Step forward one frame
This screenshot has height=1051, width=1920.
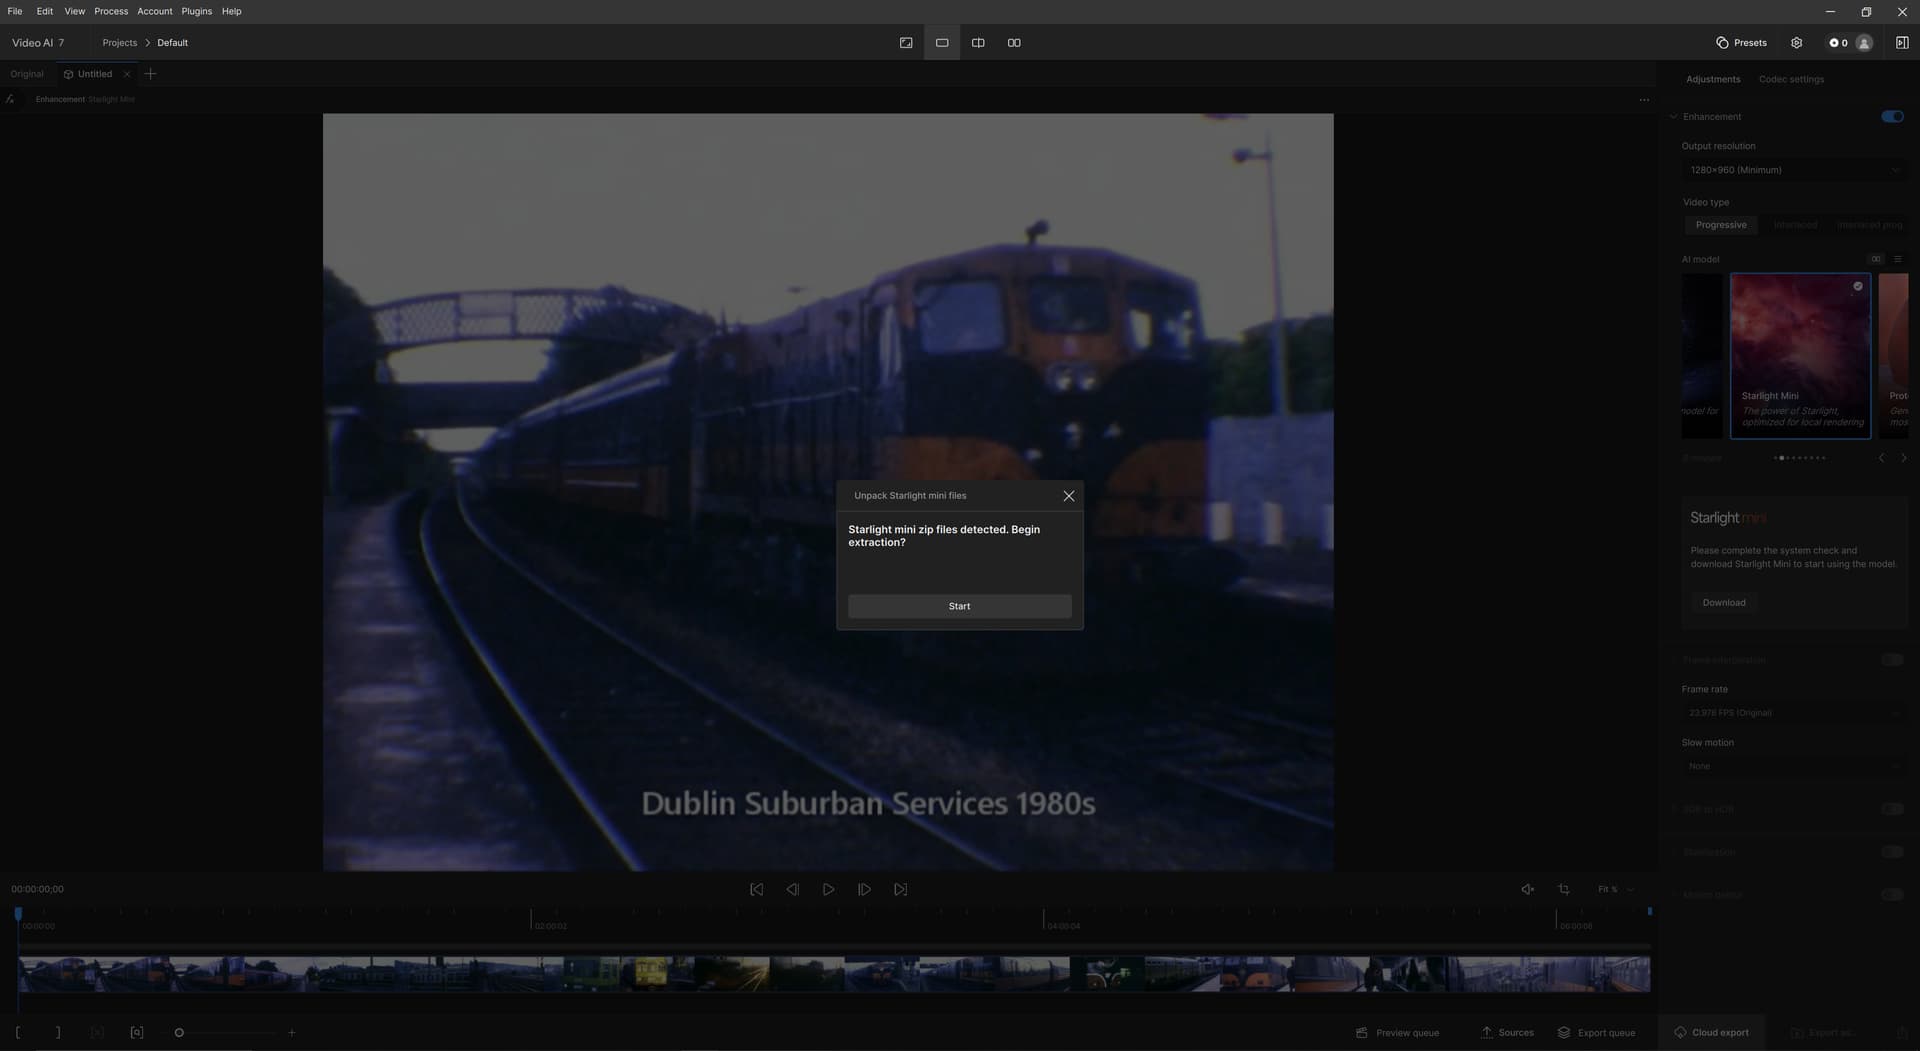click(864, 889)
